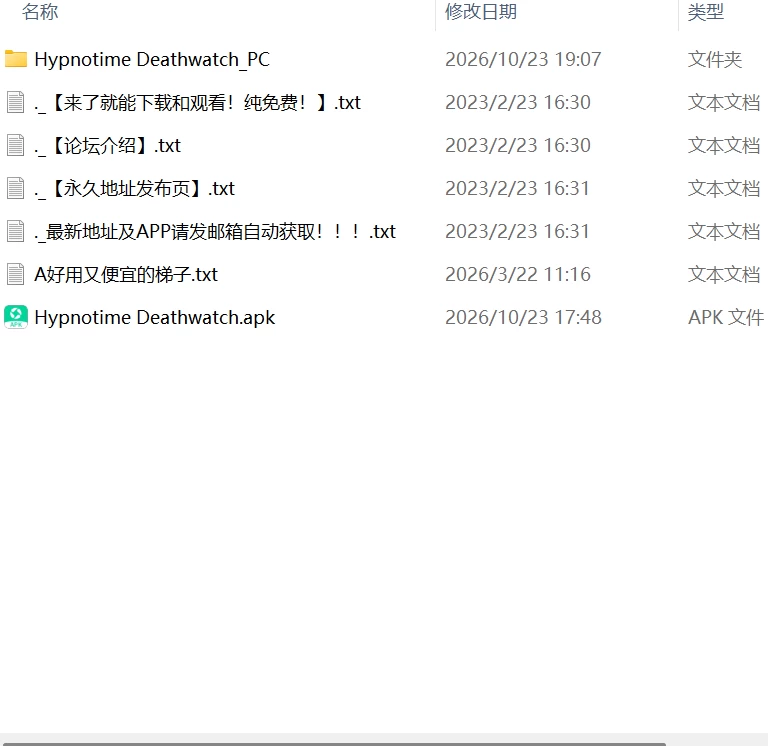Click the date of the 永久地址发布页 file

tap(517, 189)
